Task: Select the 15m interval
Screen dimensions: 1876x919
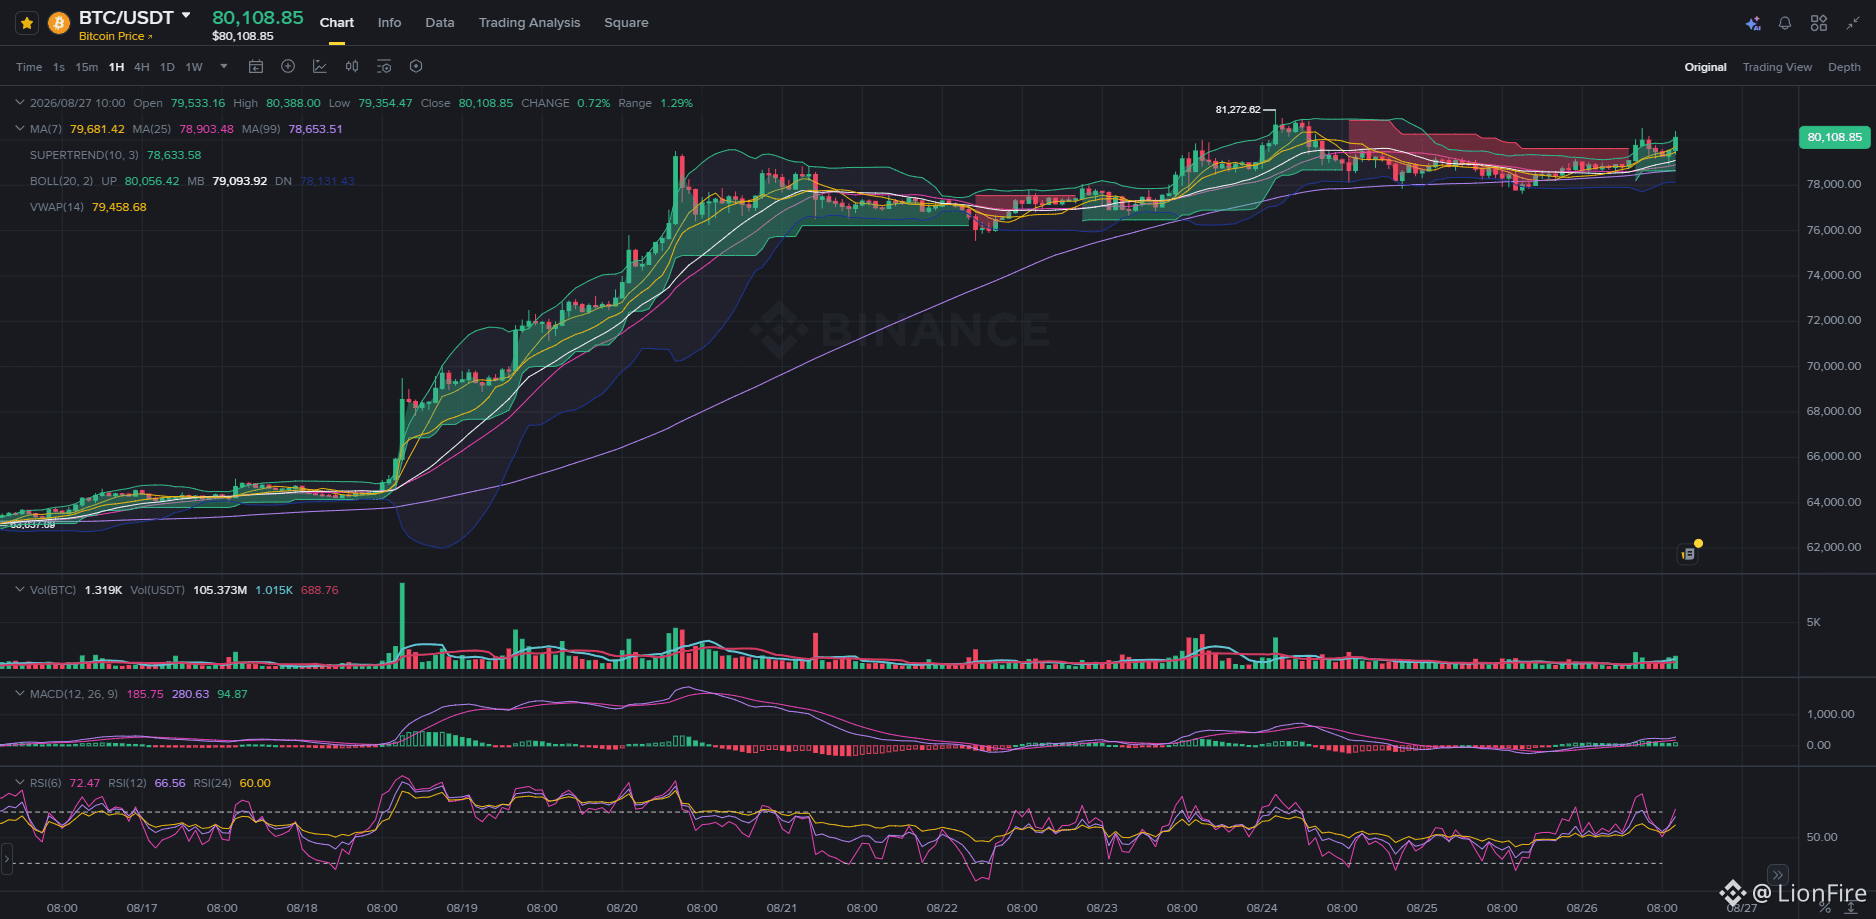Action: tap(87, 67)
